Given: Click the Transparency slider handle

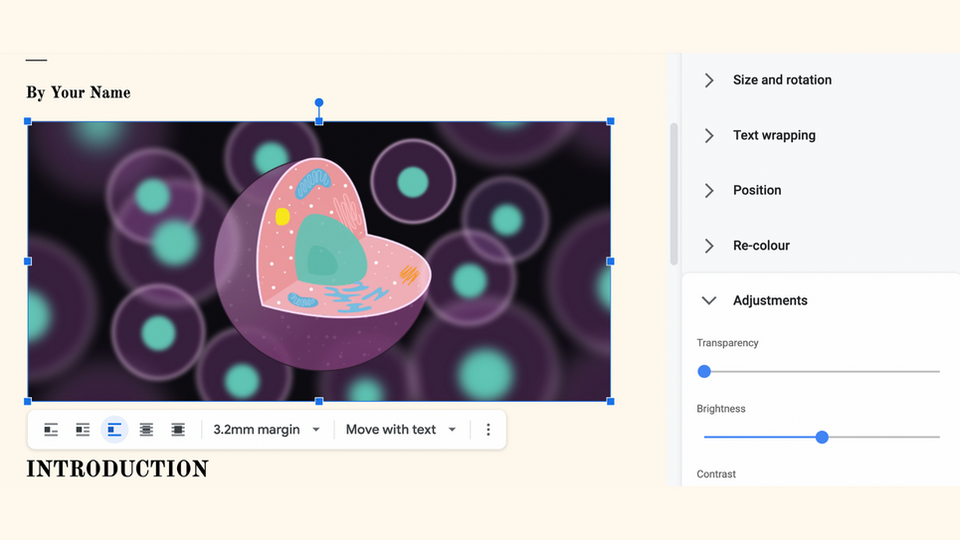Looking at the screenshot, I should click(x=704, y=372).
